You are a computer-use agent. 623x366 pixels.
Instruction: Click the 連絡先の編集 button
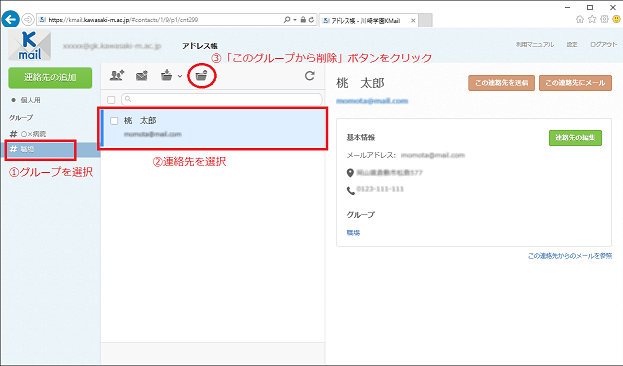(x=575, y=137)
